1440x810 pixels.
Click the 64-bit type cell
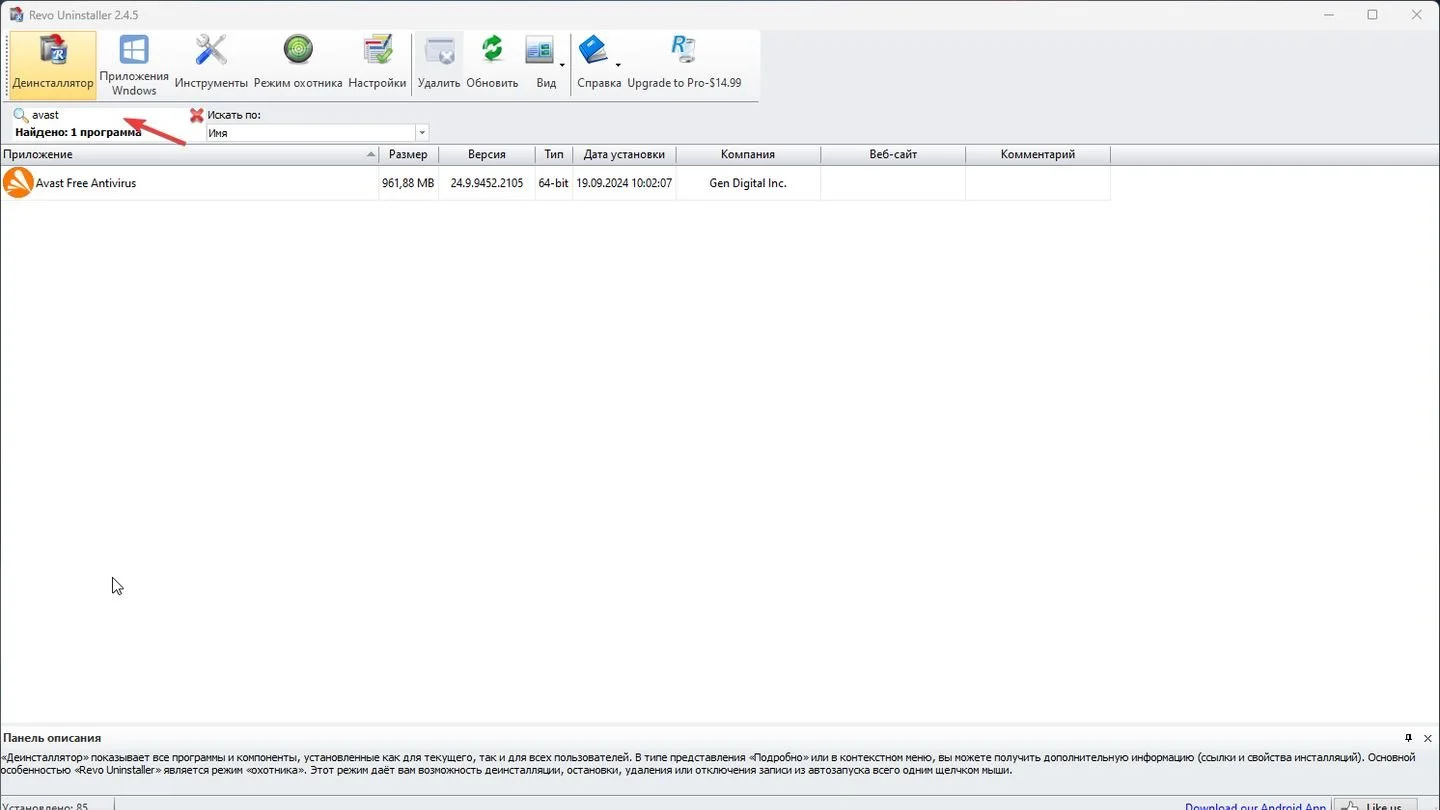click(x=554, y=184)
